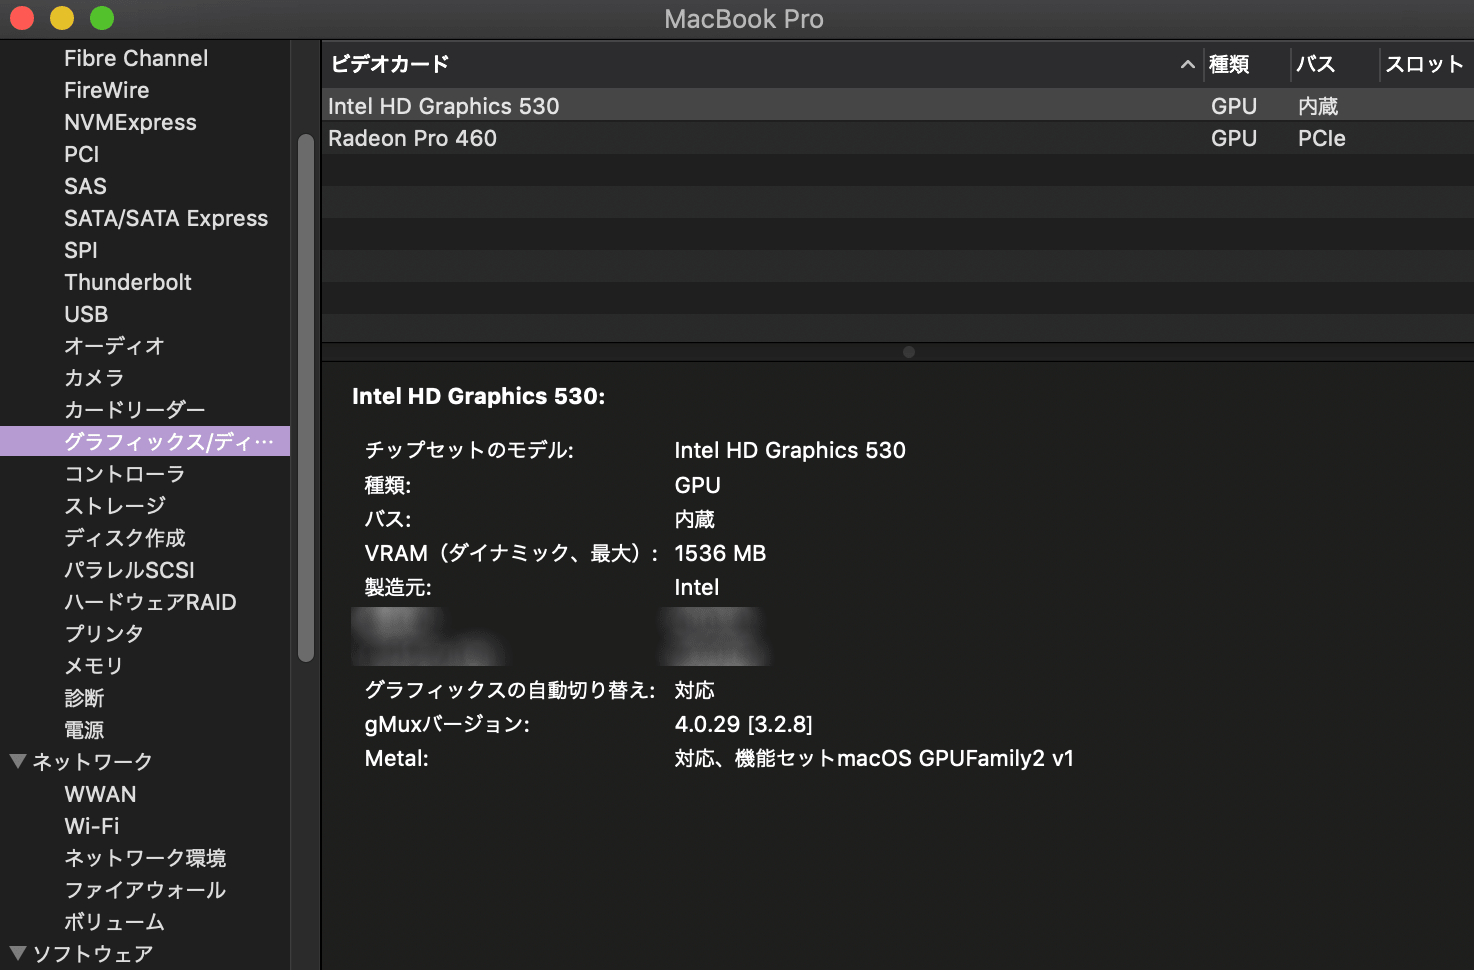Open コントローラ sidebar item
The height and width of the screenshot is (970, 1474).
[125, 474]
